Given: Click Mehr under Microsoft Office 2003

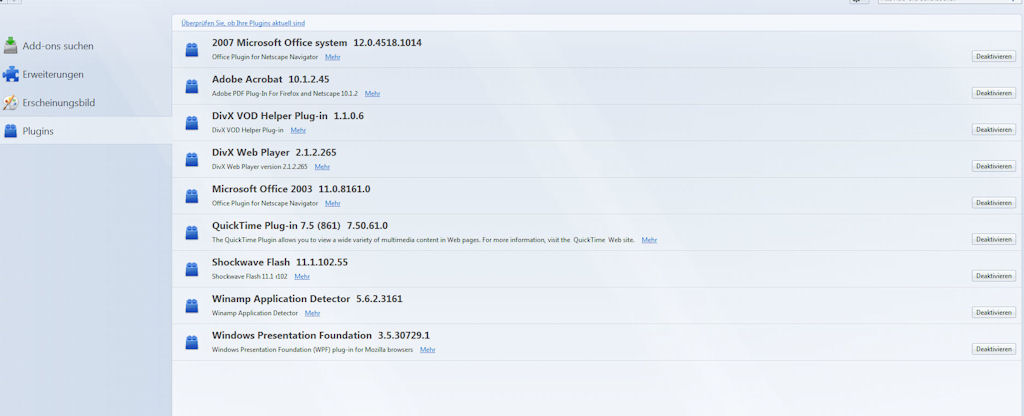Looking at the screenshot, I should (332, 203).
